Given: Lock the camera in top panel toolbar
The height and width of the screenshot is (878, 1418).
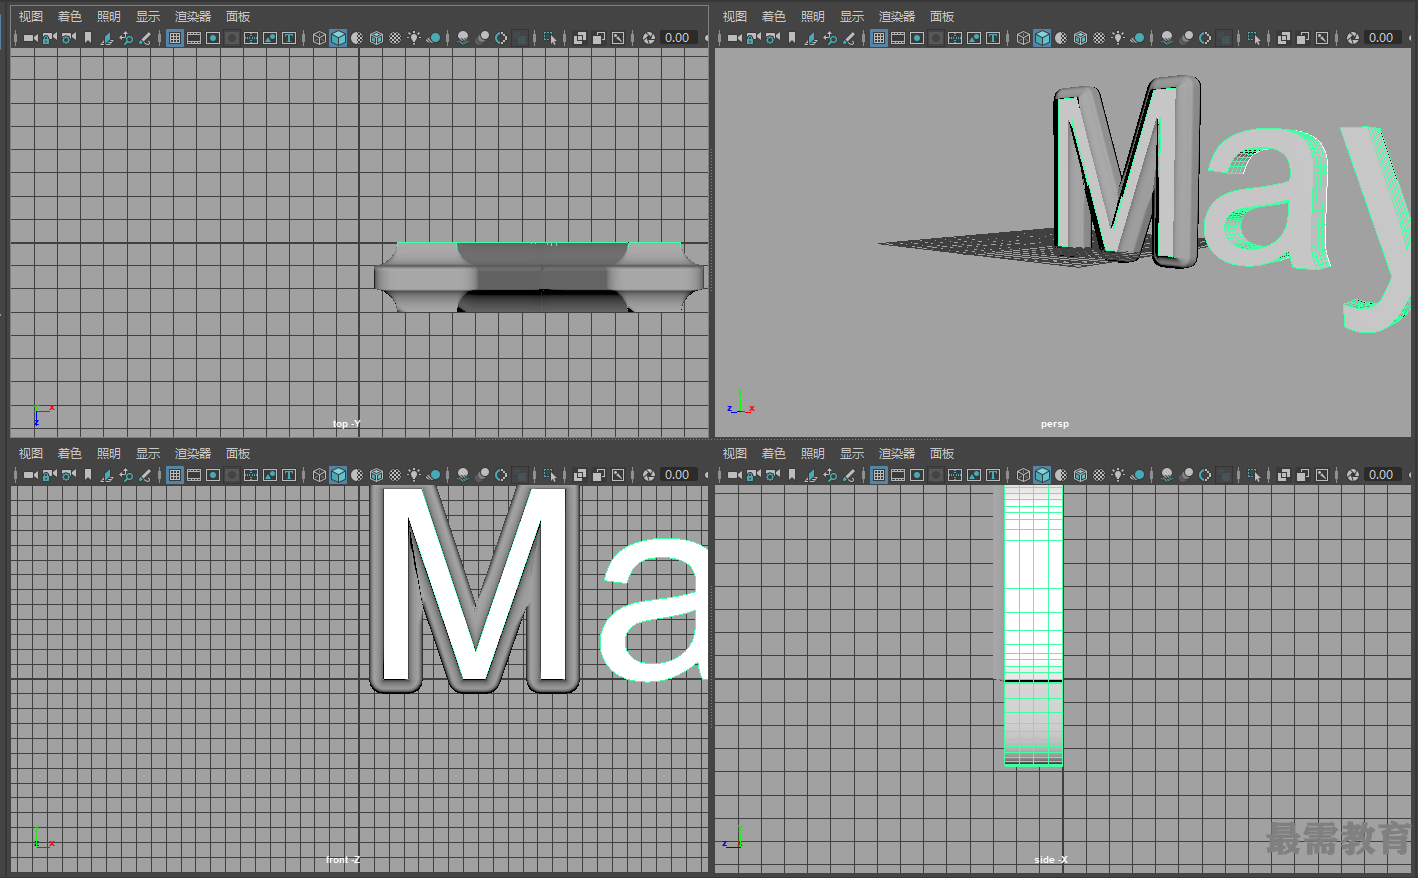Looking at the screenshot, I should (49, 38).
